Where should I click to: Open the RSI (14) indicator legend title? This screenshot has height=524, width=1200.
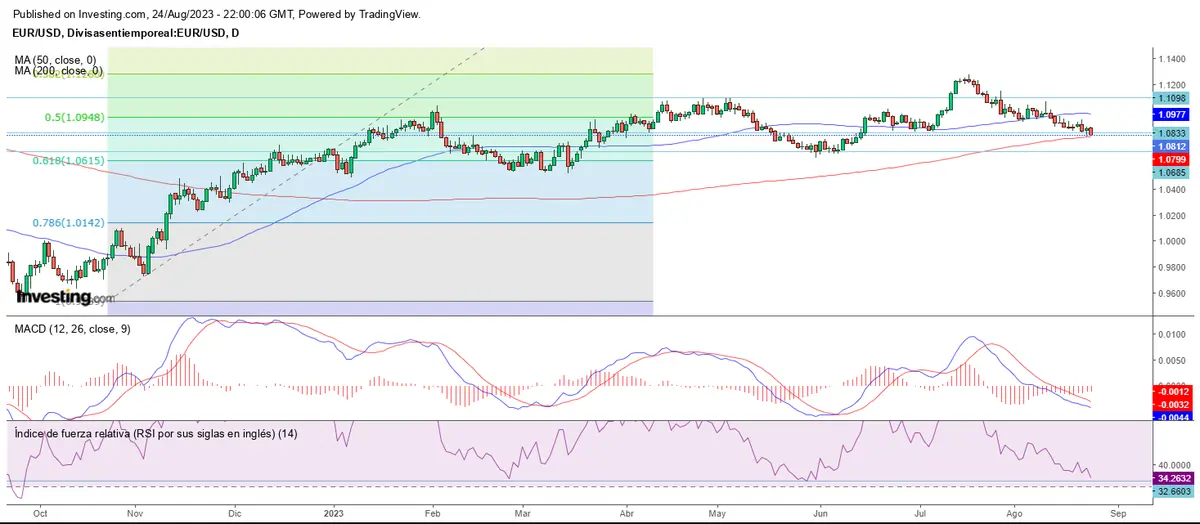coord(154,433)
